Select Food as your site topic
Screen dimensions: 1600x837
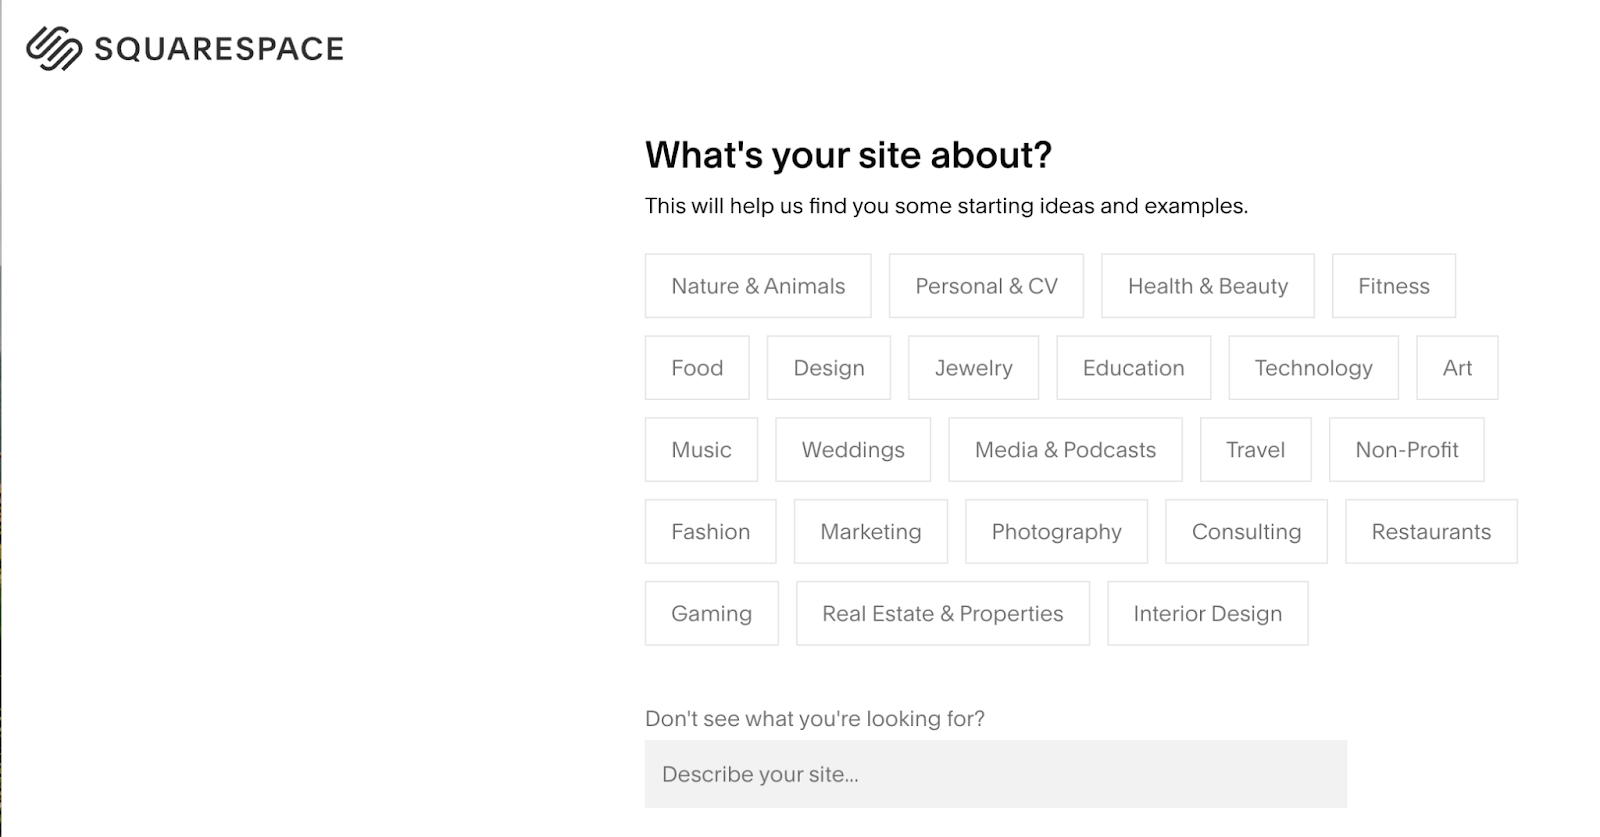pyautogui.click(x=697, y=368)
